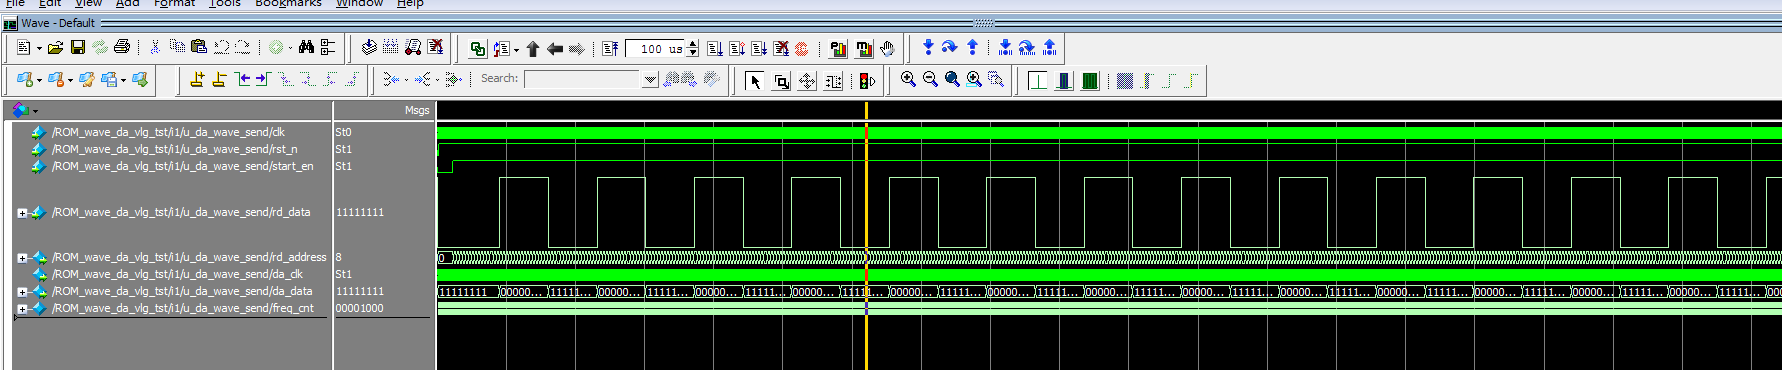This screenshot has height=370, width=1782.
Task: Enable the Zoom Mode tool
Action: (781, 81)
